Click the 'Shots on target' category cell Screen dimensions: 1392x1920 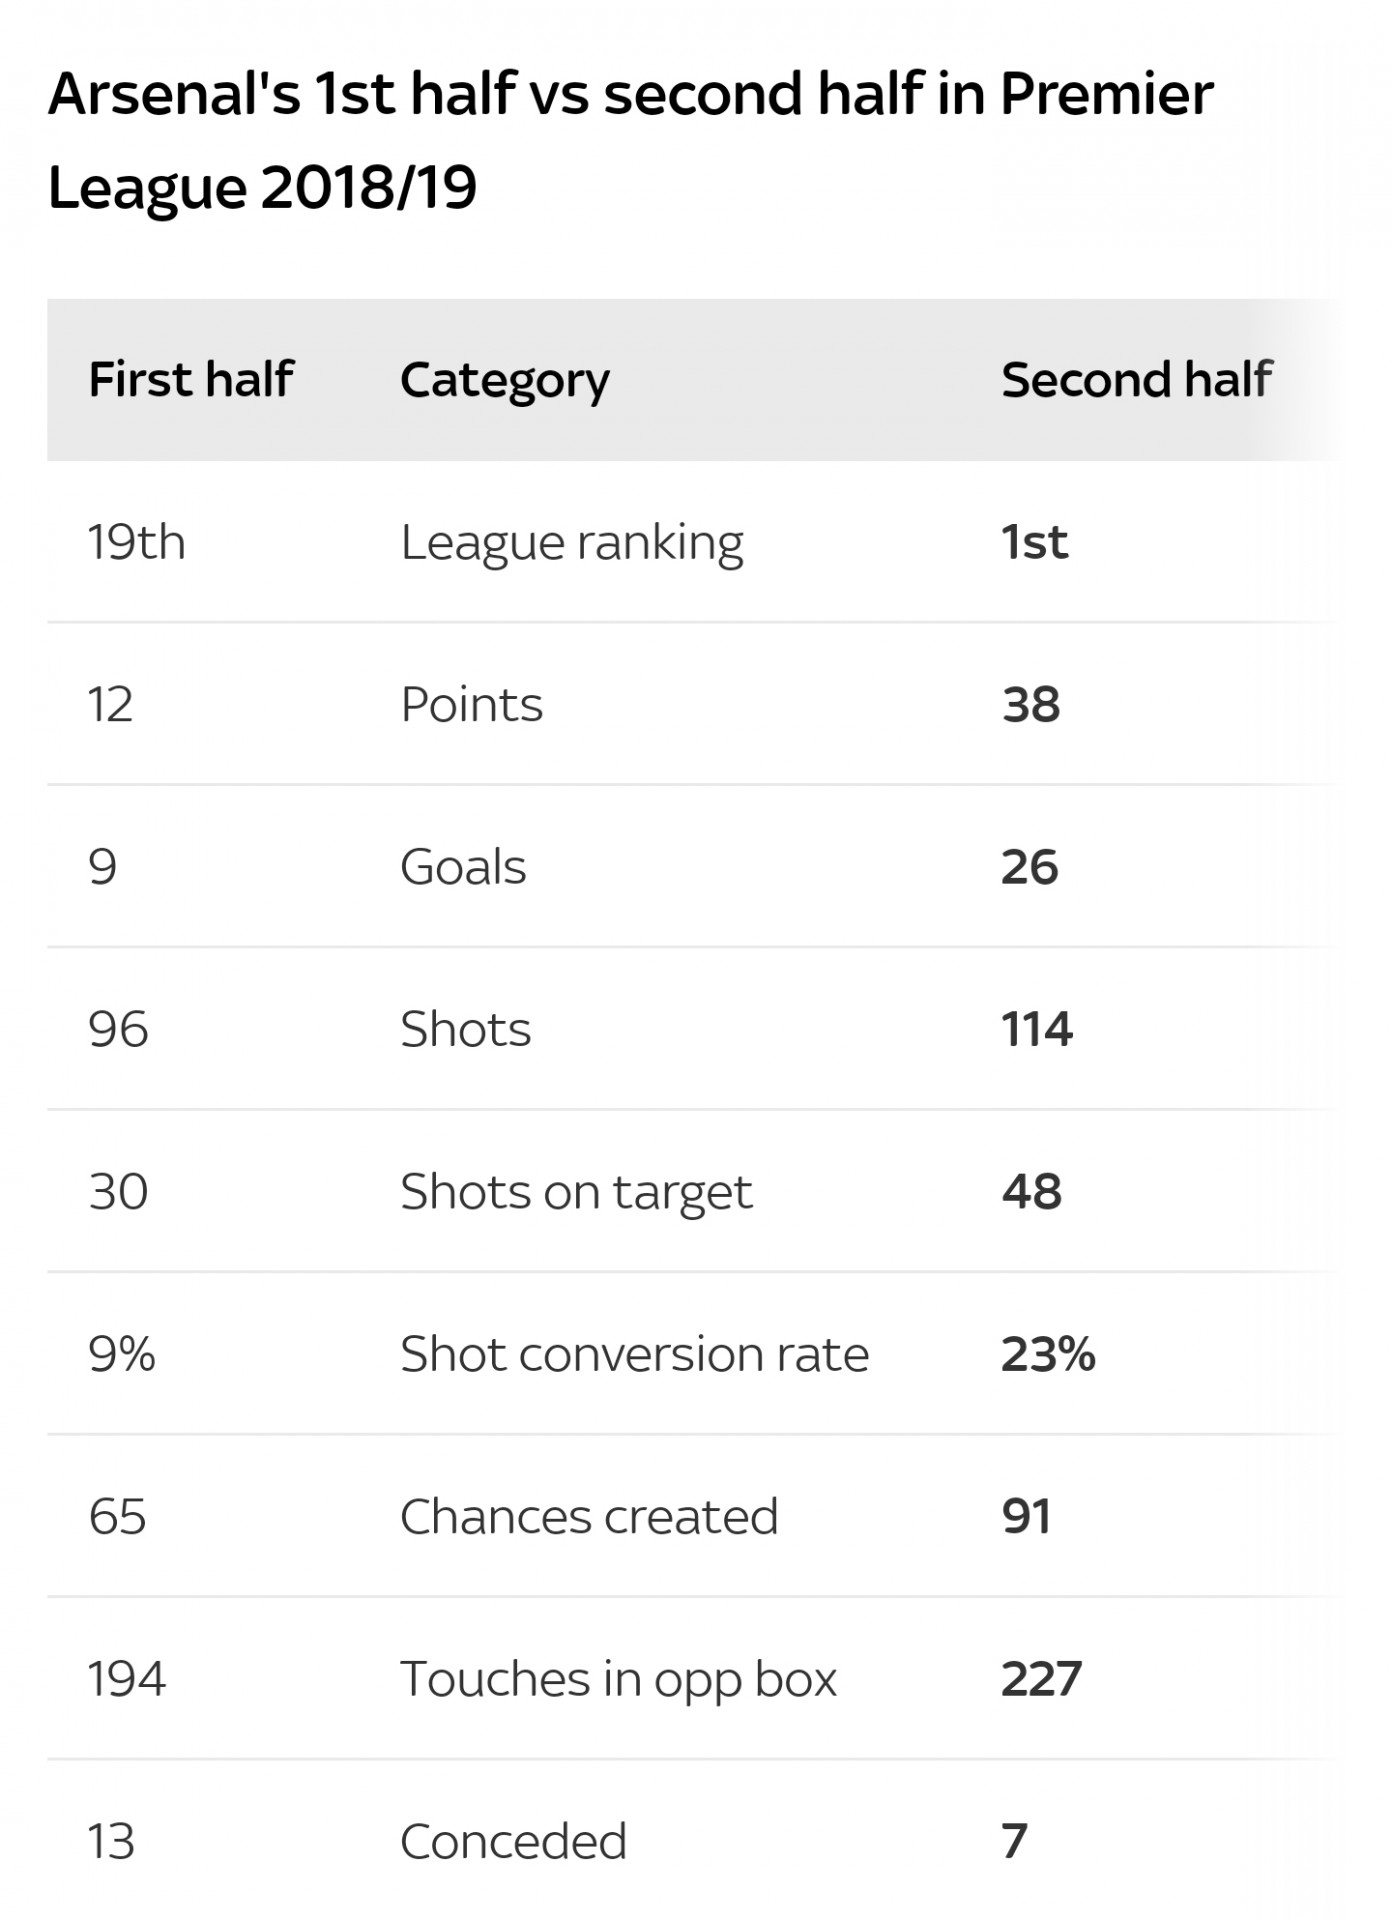(575, 1193)
